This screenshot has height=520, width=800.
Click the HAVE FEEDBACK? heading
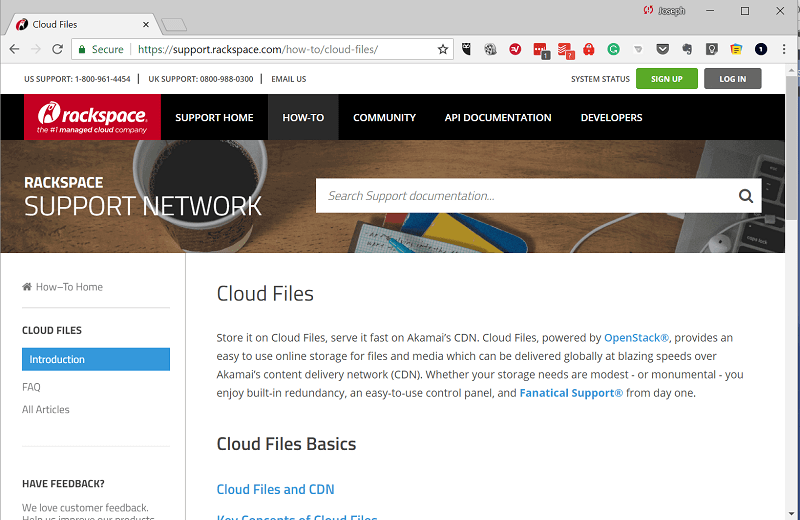tap(63, 483)
